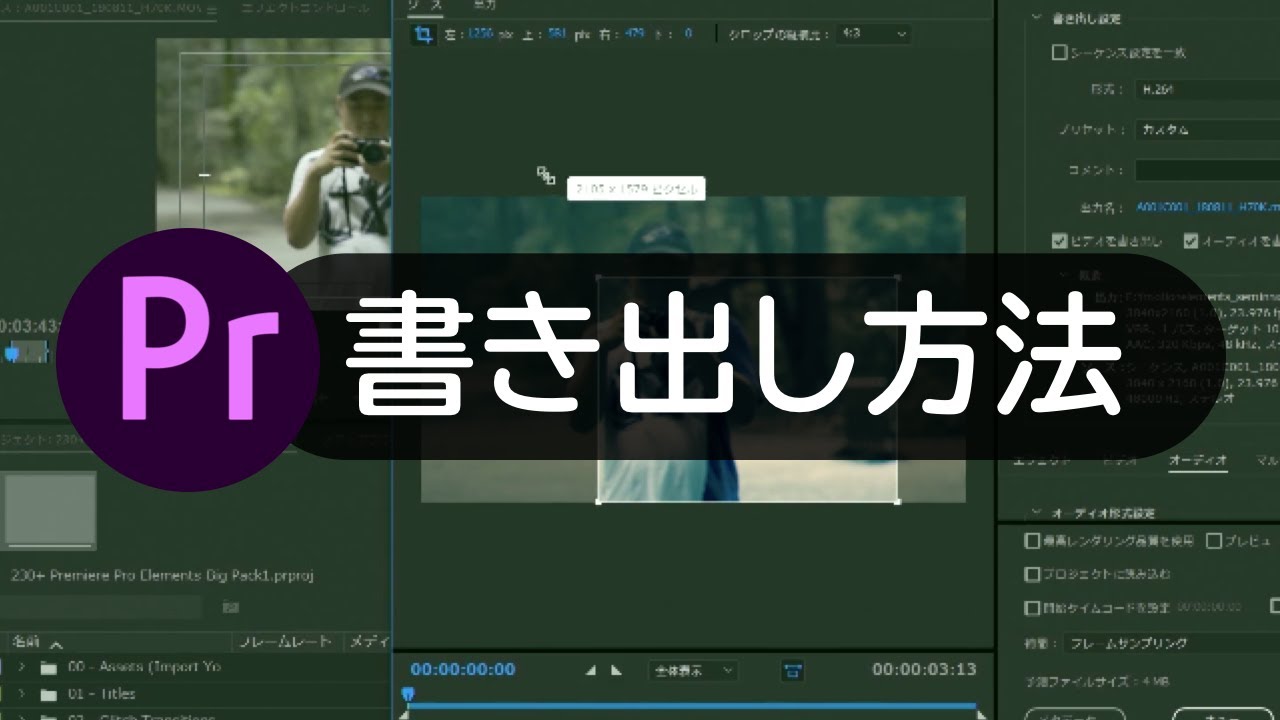Image resolution: width=1280 pixels, height=720 pixels.
Task: Expand the 00 - Assets folder
Action: point(21,667)
